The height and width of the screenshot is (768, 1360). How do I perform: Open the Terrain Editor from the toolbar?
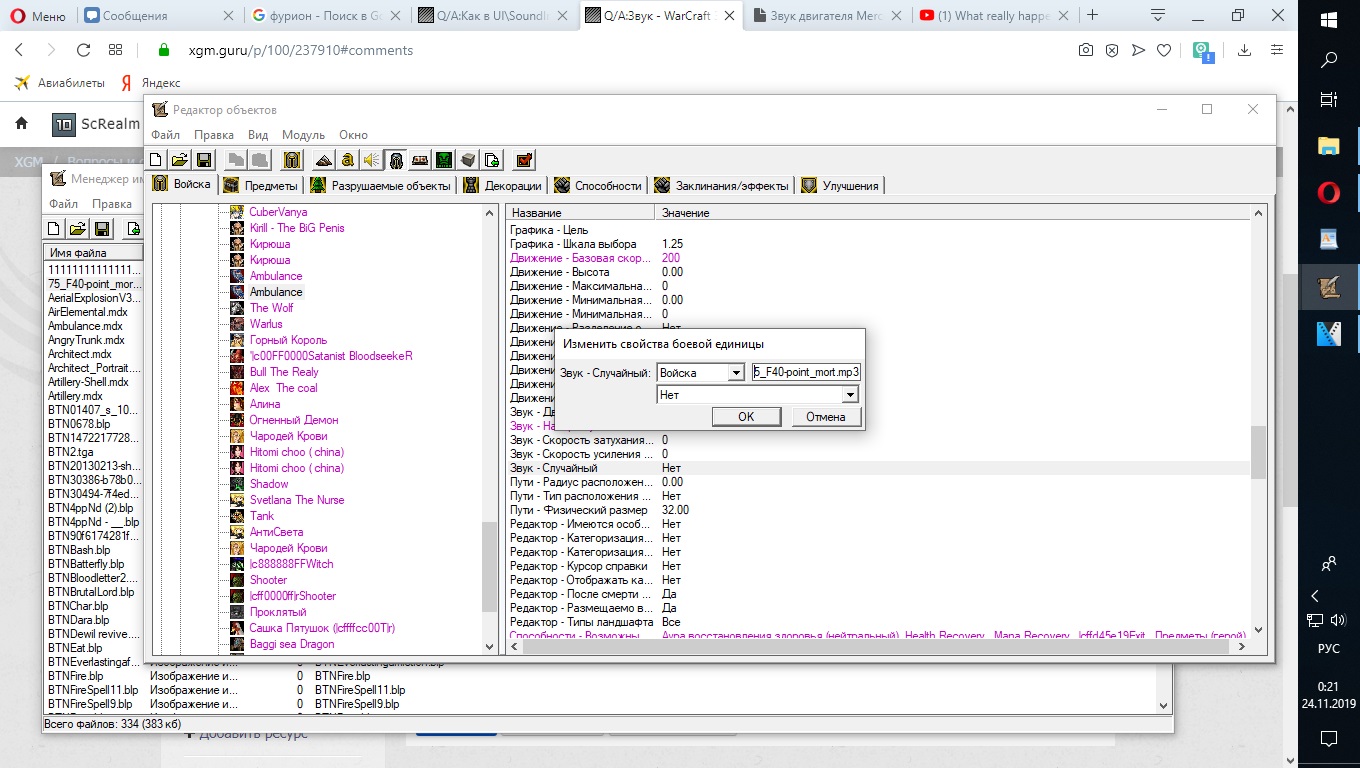(x=323, y=160)
